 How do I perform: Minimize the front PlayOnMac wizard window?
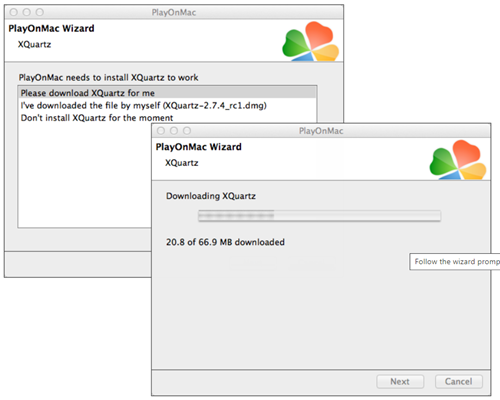click(174, 131)
